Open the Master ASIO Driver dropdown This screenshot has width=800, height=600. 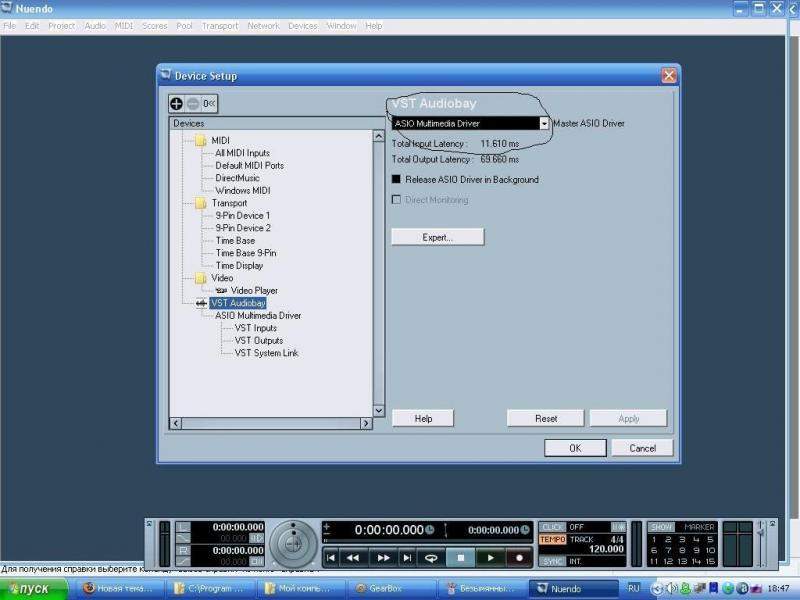(545, 124)
